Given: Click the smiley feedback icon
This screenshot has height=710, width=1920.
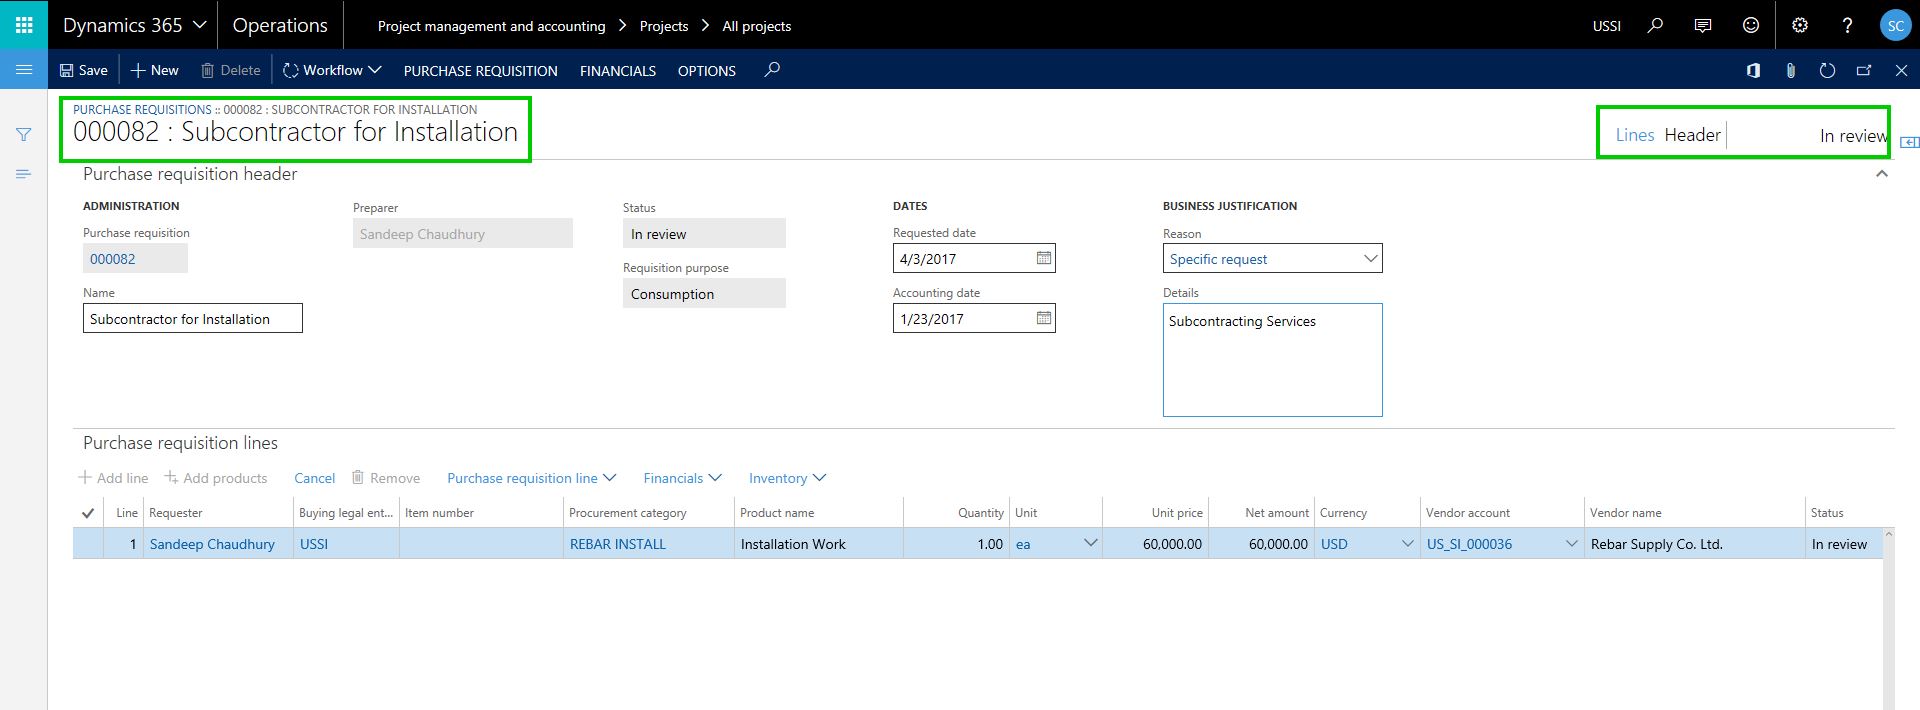Looking at the screenshot, I should click(1751, 25).
